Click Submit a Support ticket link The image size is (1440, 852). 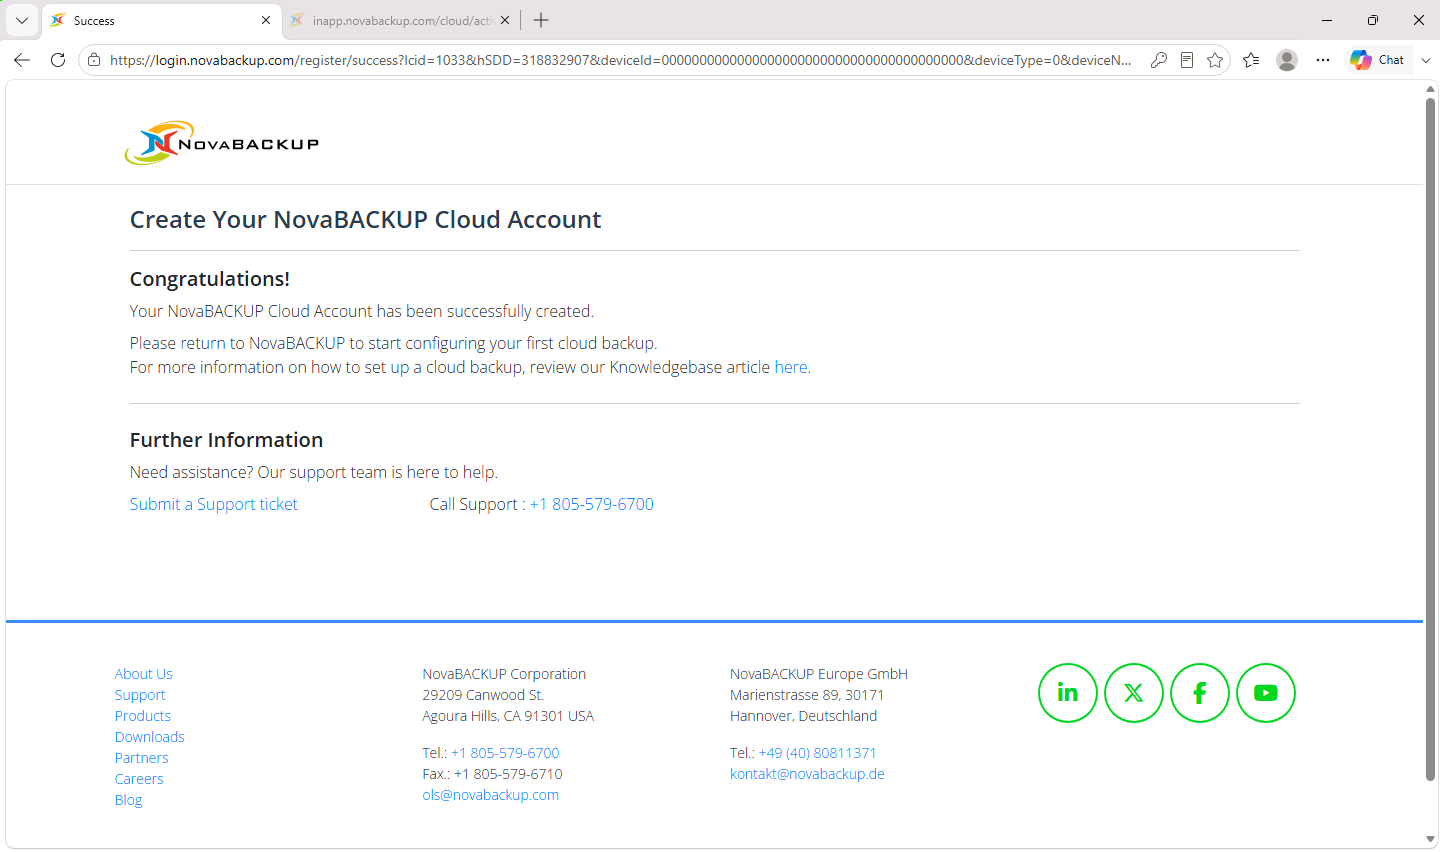(x=214, y=504)
